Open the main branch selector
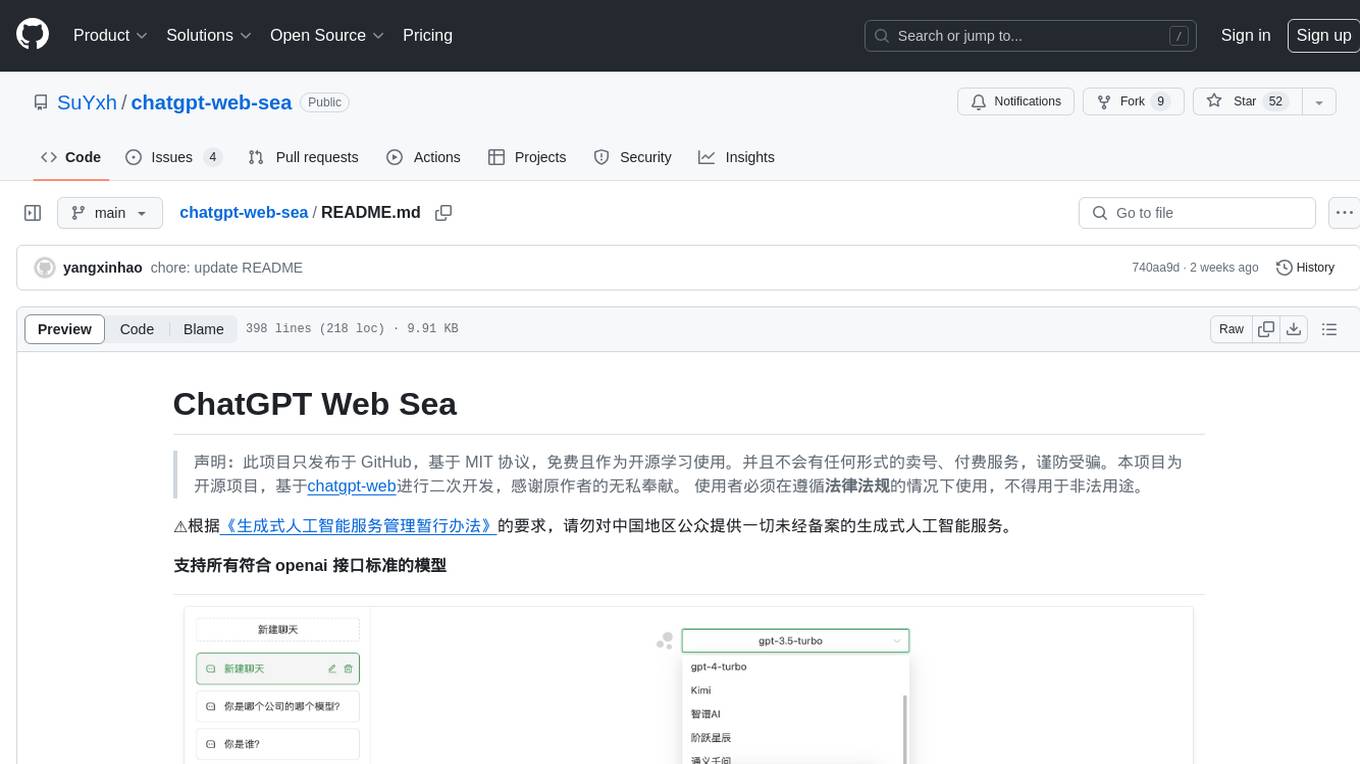 pos(110,213)
